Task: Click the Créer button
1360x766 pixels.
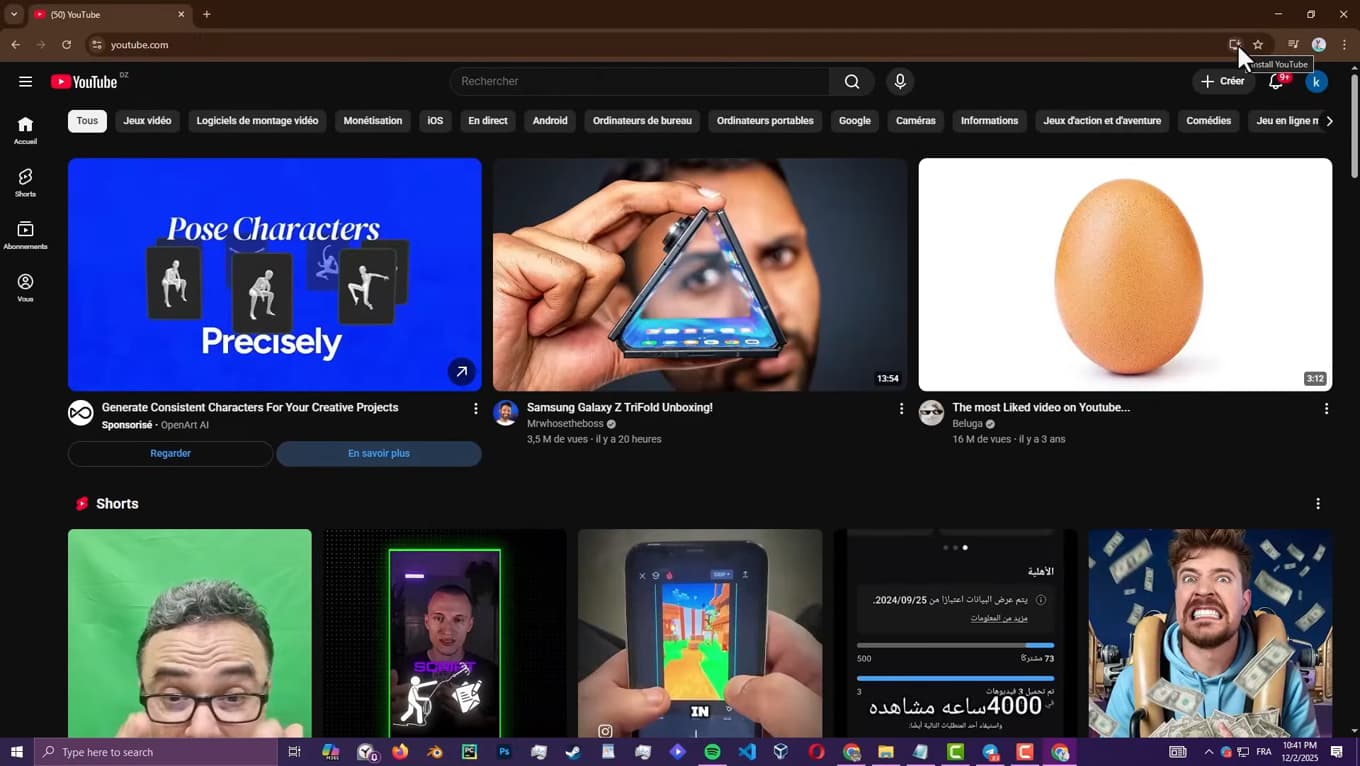Action: pos(1224,82)
